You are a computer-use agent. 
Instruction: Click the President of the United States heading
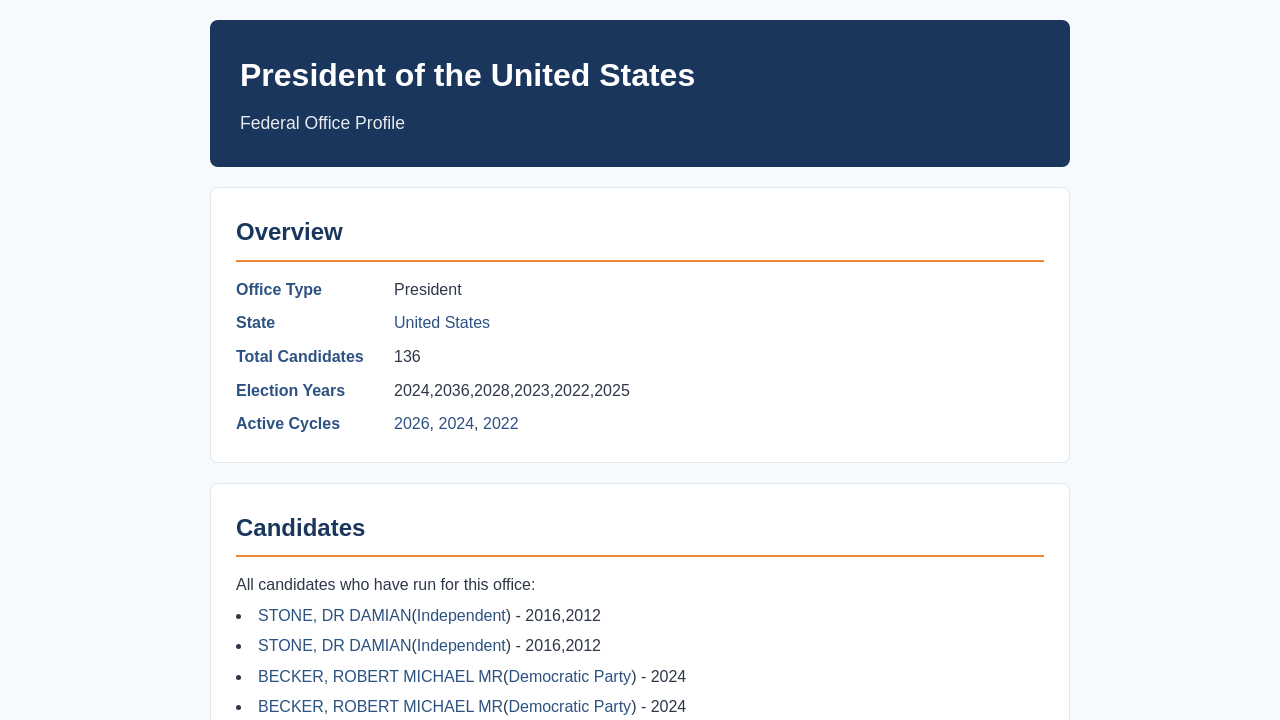467,75
